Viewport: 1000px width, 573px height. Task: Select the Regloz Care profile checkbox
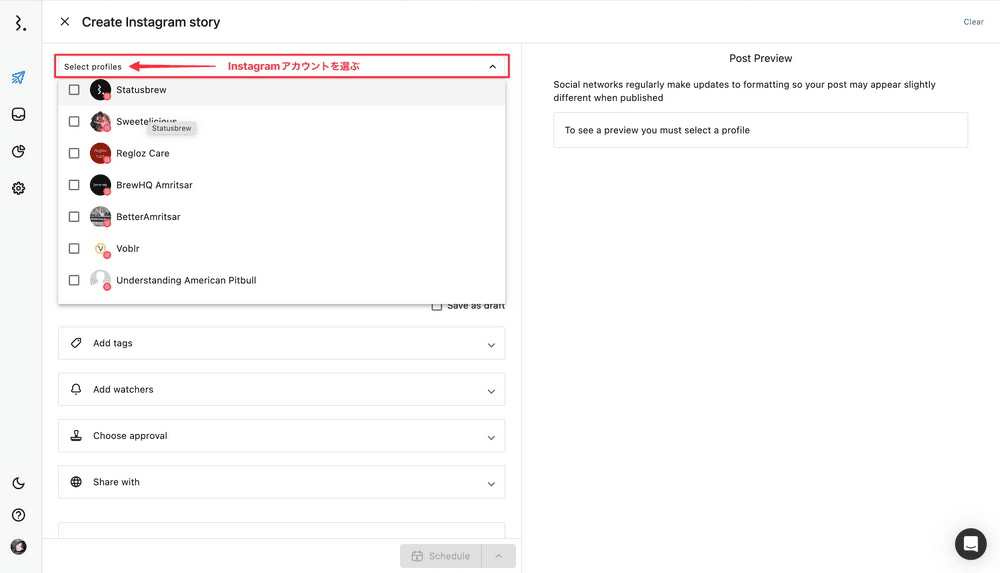[x=74, y=153]
